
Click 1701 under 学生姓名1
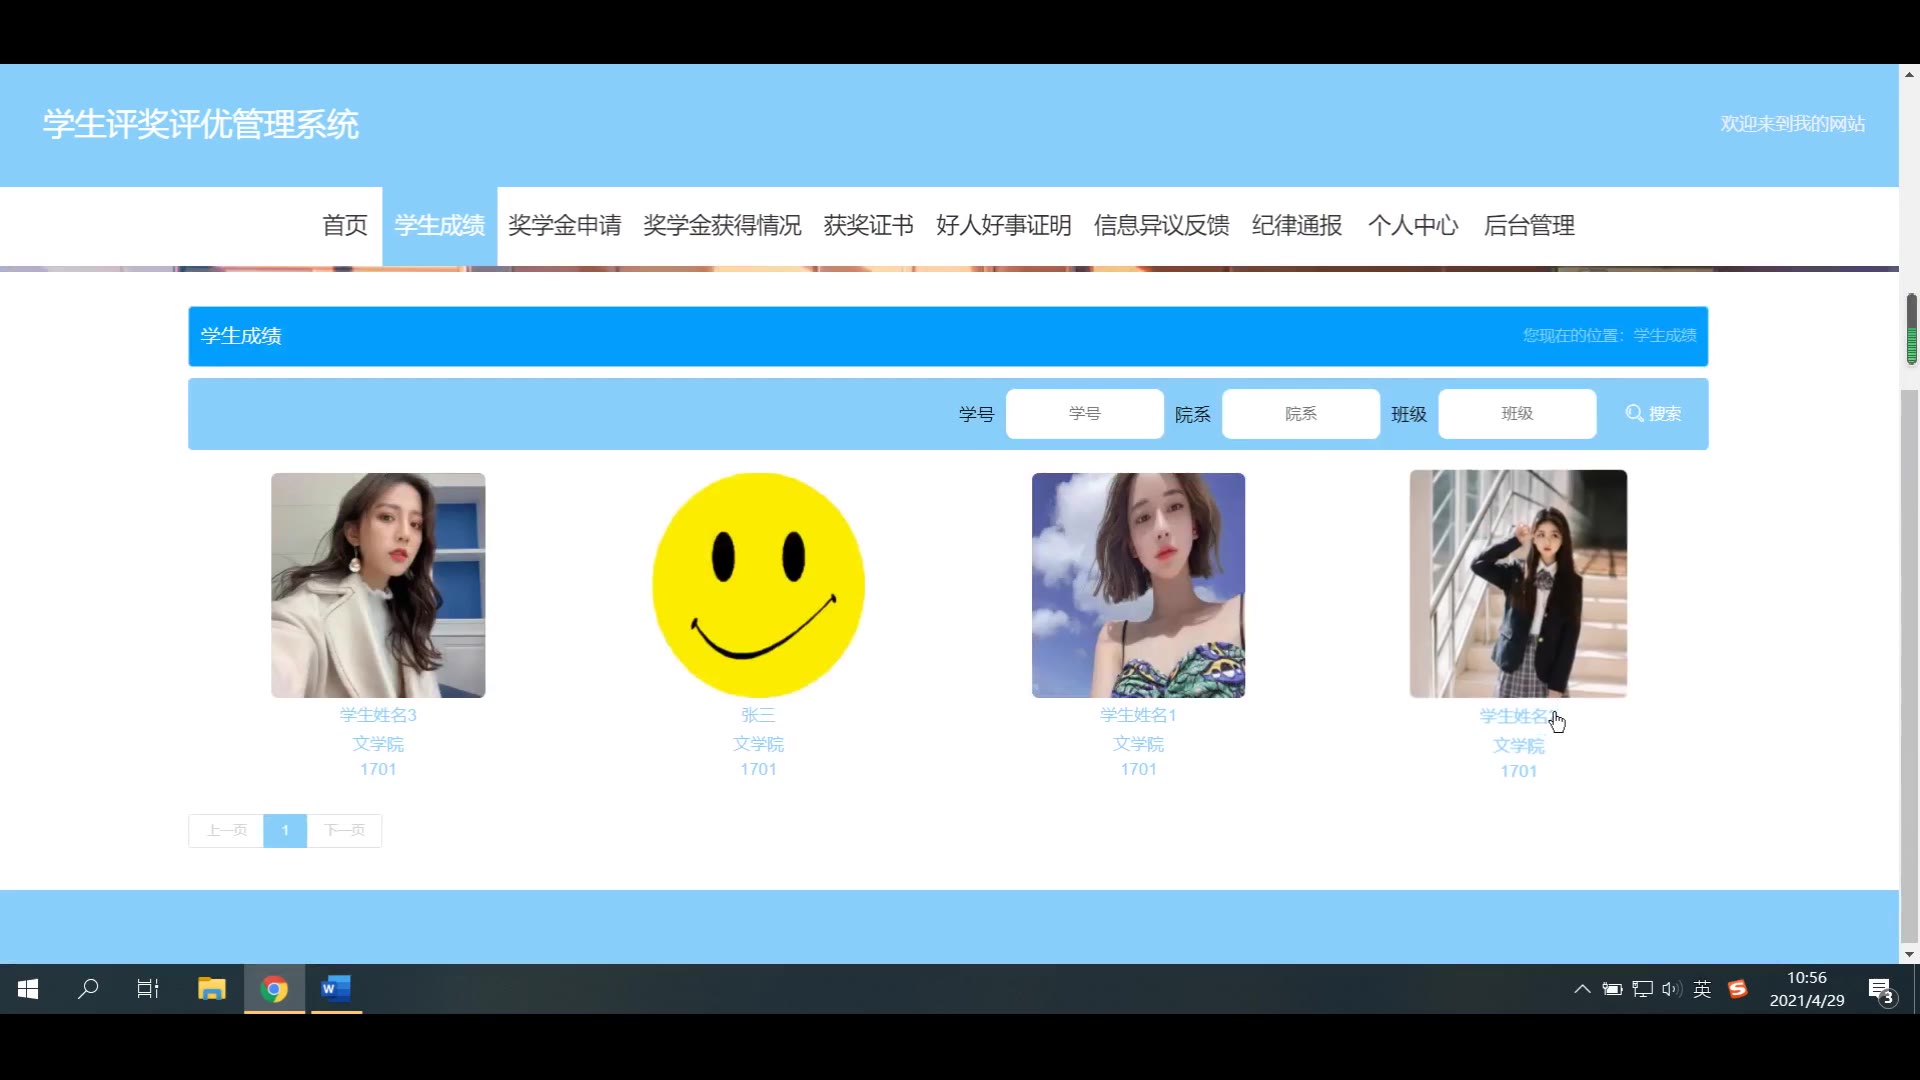[x=1138, y=769]
